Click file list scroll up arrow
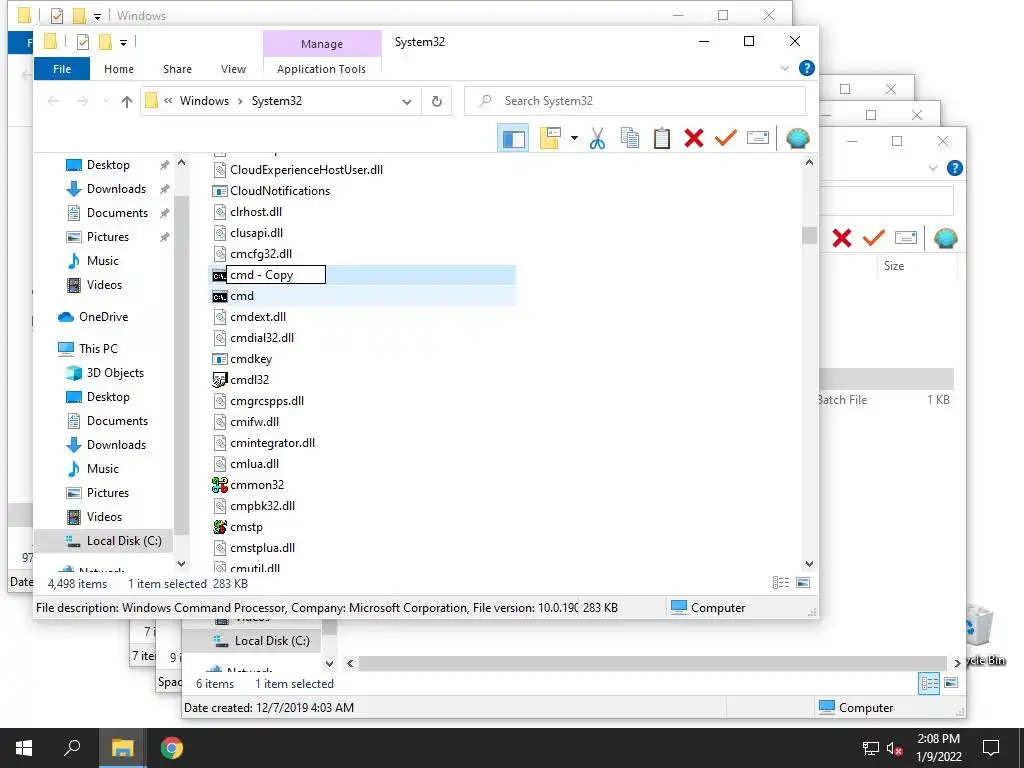The height and width of the screenshot is (768, 1024). pos(809,162)
